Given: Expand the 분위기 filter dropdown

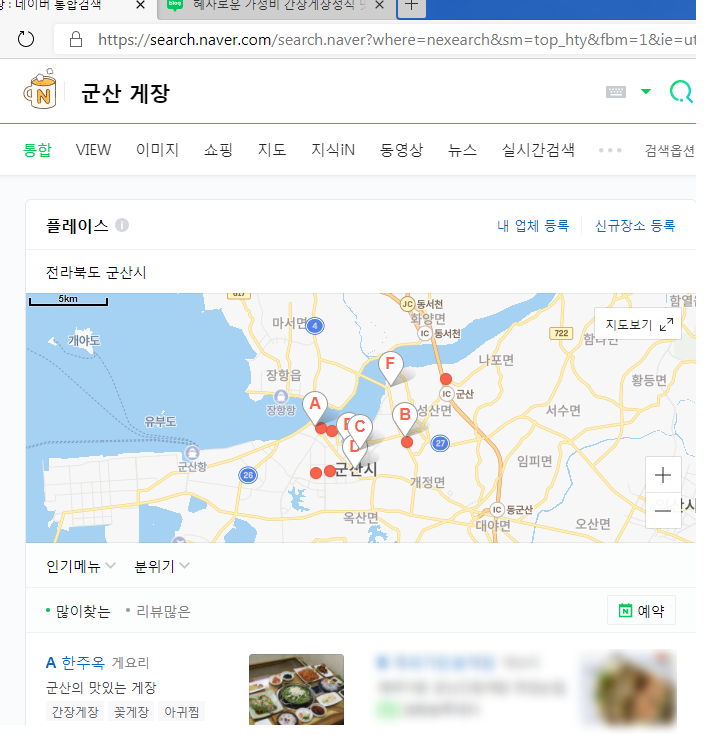Looking at the screenshot, I should point(162,566).
